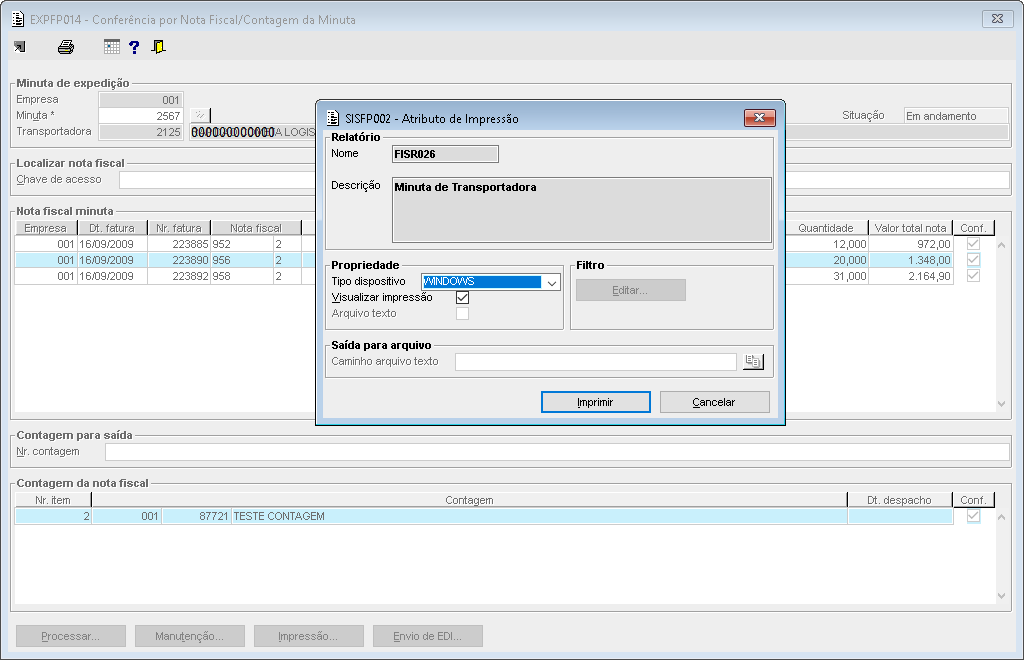Click scroll up arrow of Nota fiscal minuta grid
Image resolution: width=1024 pixels, height=660 pixels.
click(x=1002, y=245)
